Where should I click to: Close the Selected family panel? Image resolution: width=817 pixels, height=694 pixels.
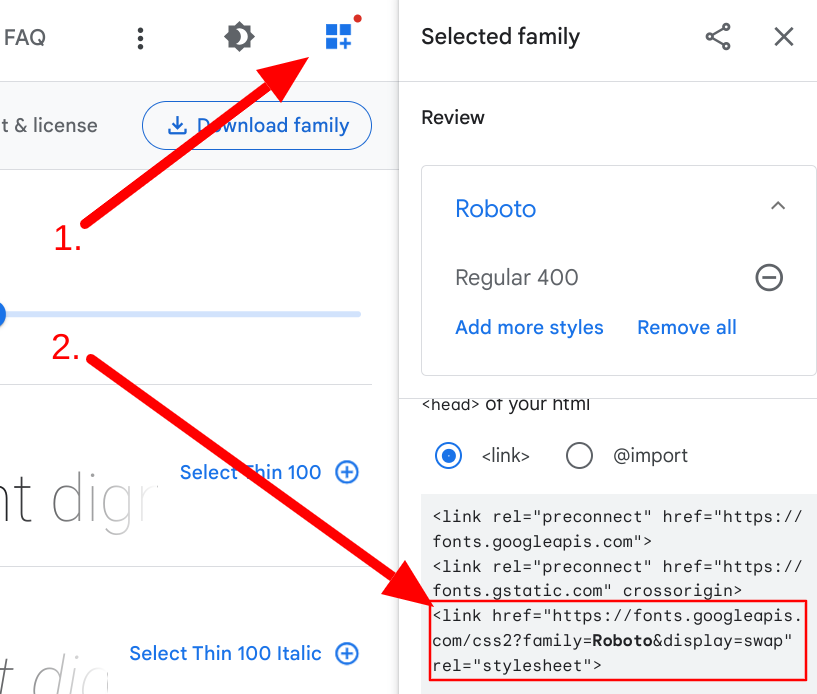tap(784, 37)
